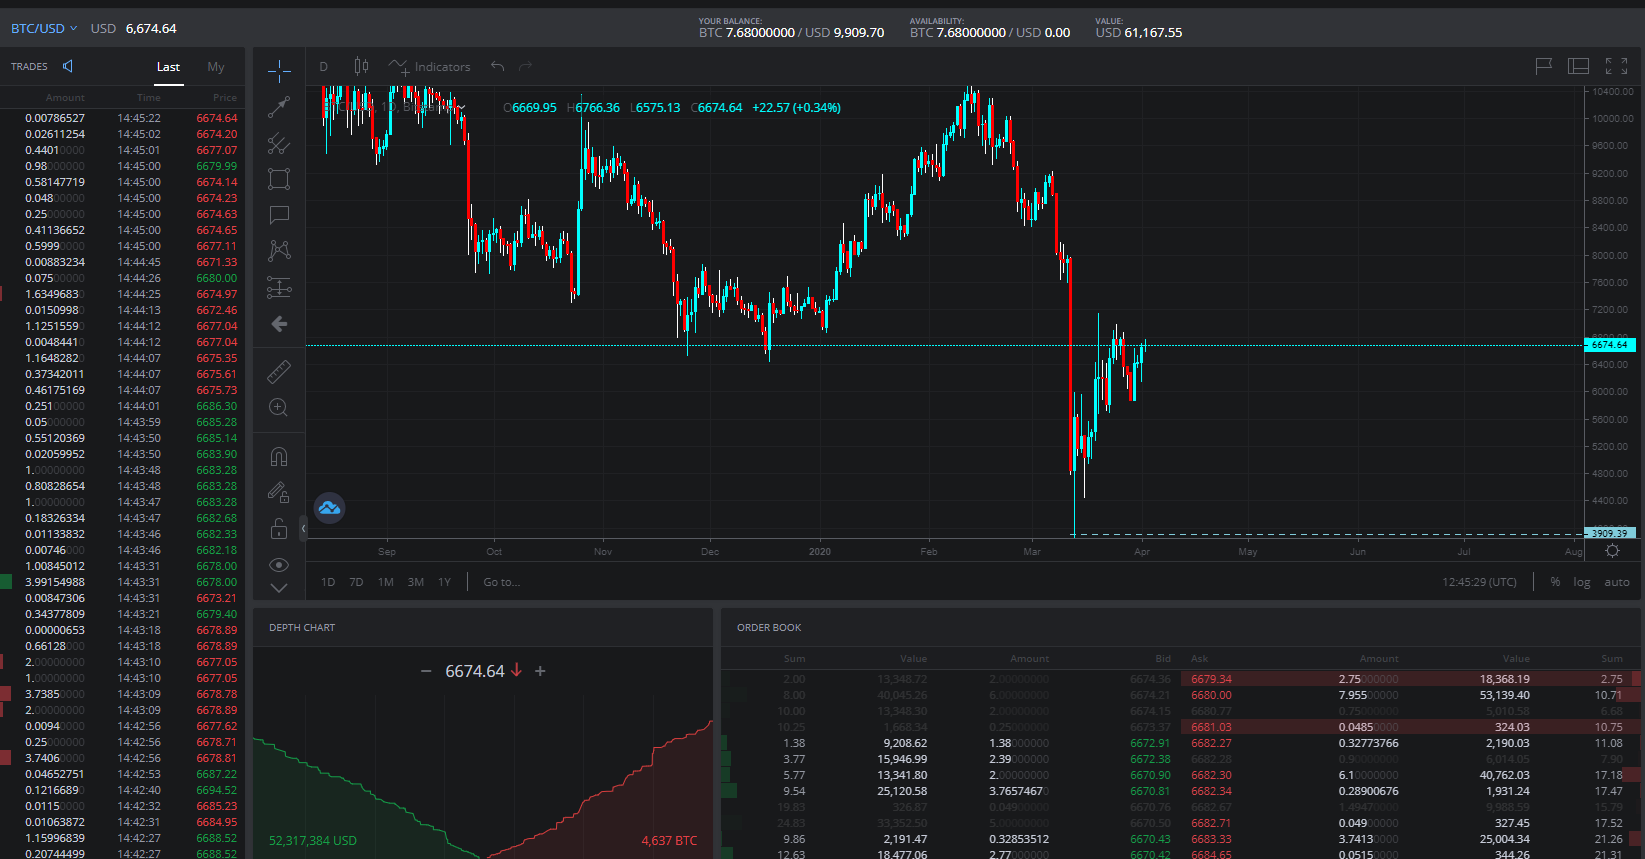
Task: Toggle hide all drawings eye icon
Action: click(x=279, y=565)
